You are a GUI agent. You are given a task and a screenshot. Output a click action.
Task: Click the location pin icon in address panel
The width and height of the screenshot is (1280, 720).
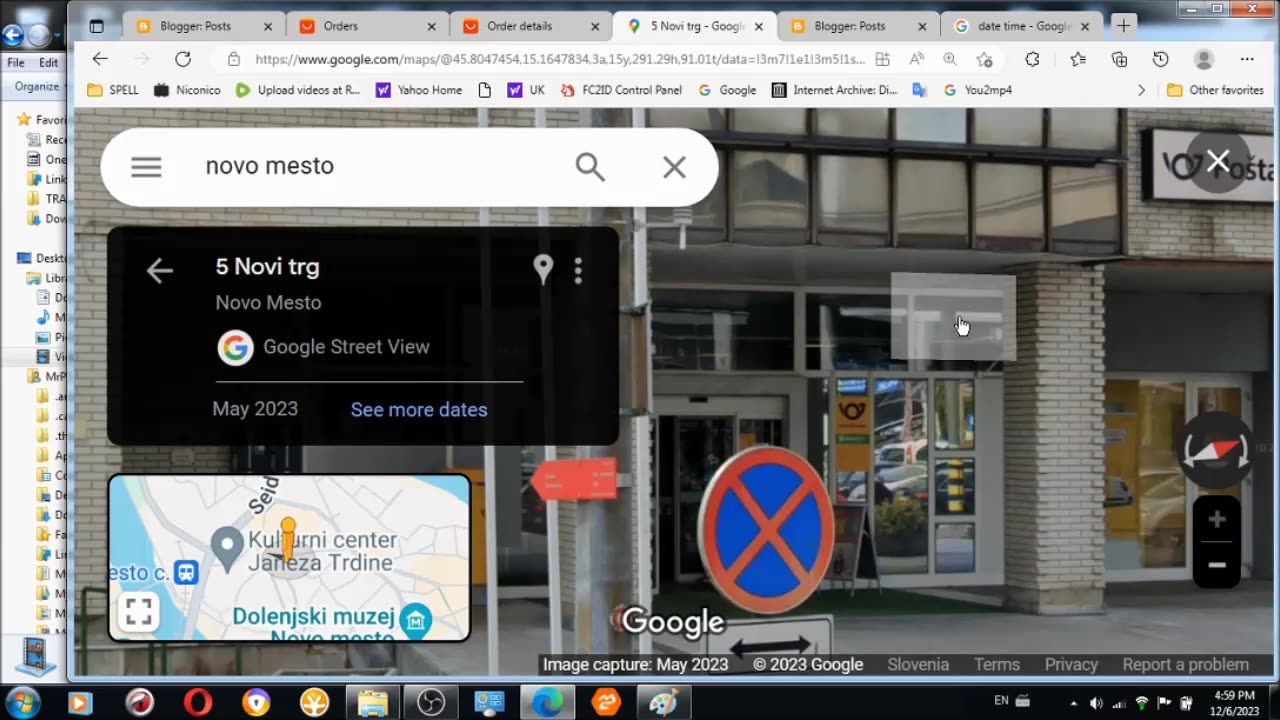click(x=543, y=270)
